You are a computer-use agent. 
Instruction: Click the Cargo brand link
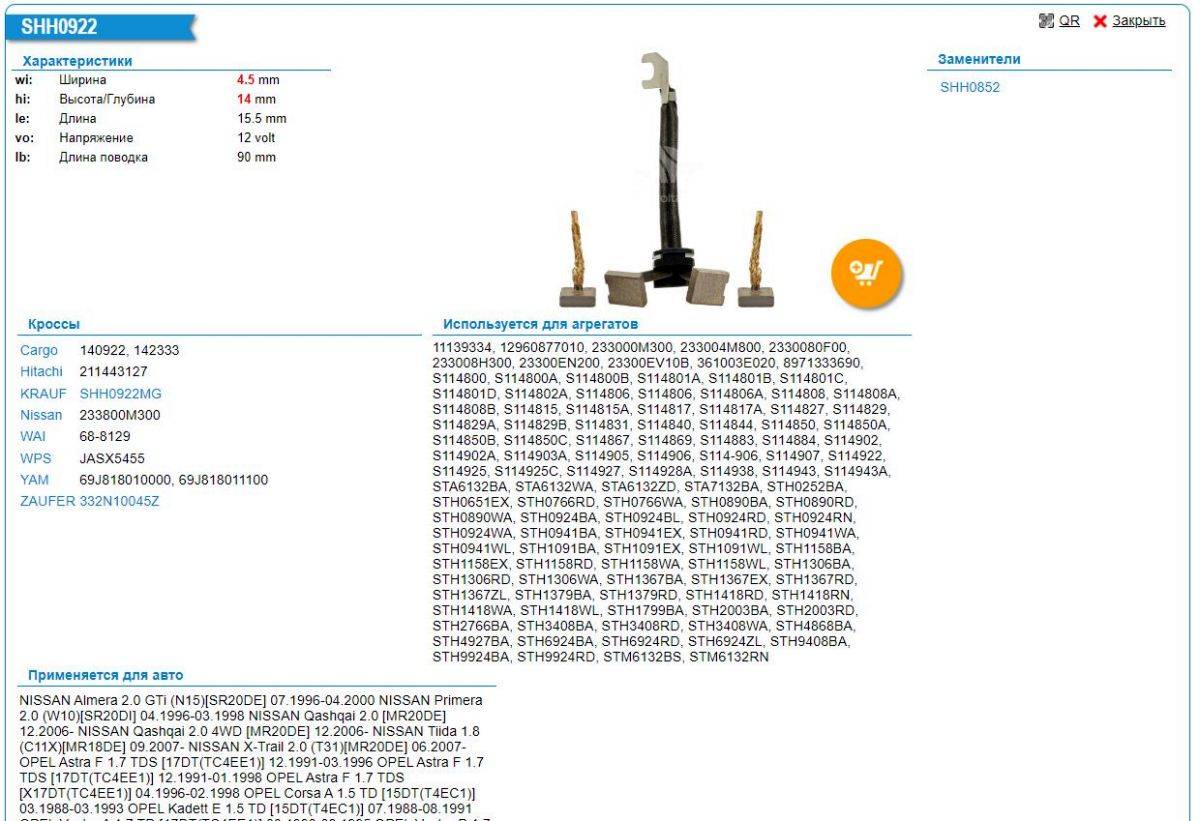pos(38,351)
